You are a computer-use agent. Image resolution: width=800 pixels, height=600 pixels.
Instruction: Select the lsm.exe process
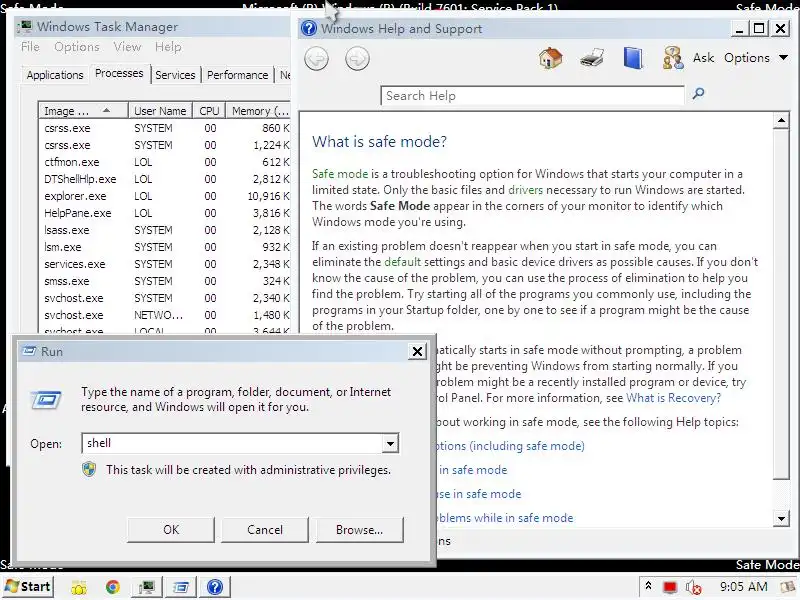pos(166,247)
